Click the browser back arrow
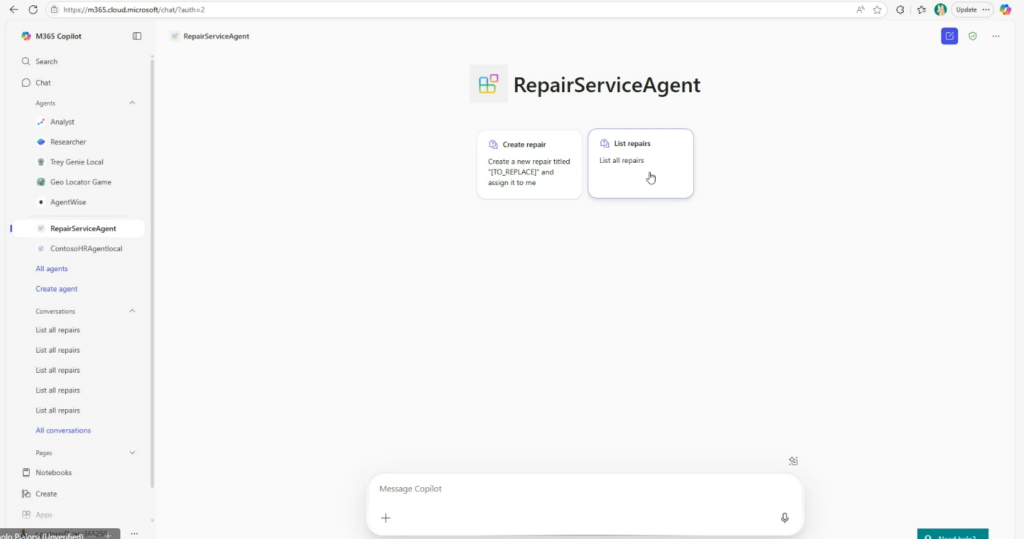The image size is (1024, 539). [x=14, y=10]
